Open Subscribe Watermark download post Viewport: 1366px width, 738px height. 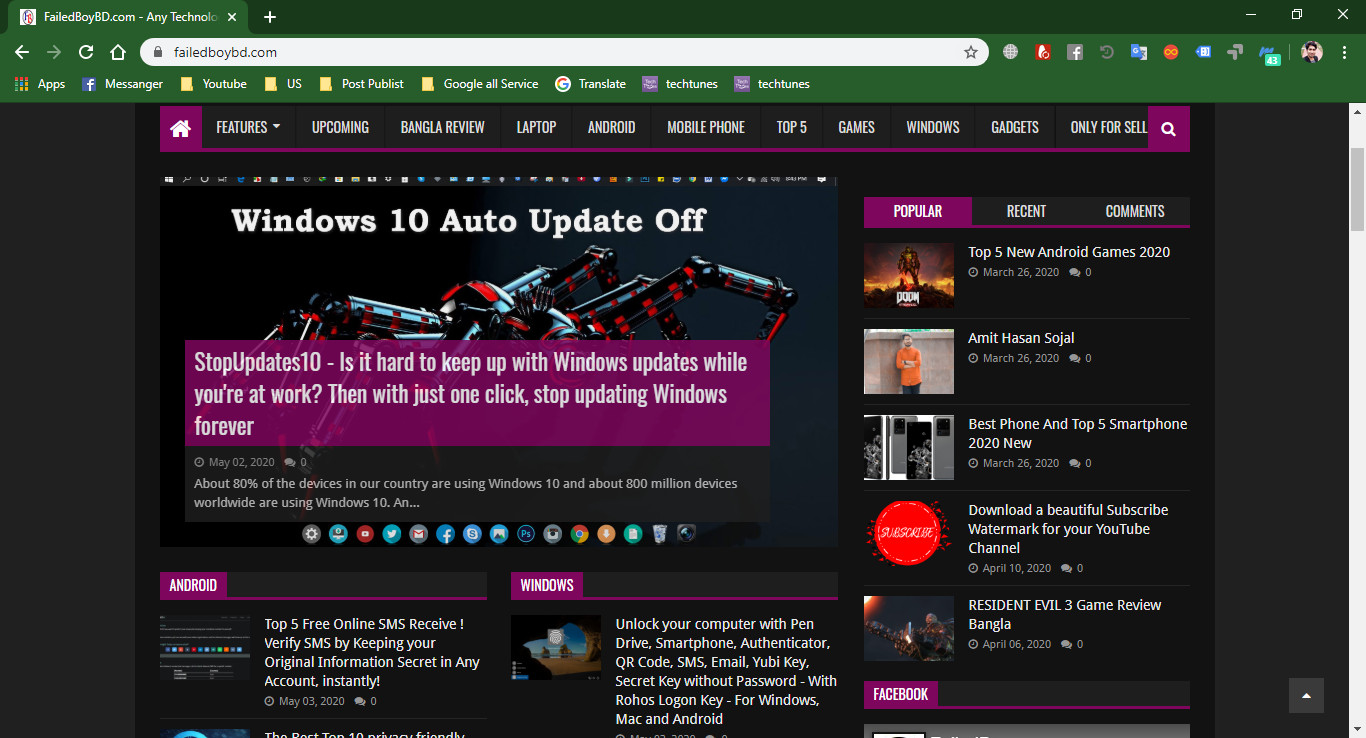pyautogui.click(x=1068, y=529)
